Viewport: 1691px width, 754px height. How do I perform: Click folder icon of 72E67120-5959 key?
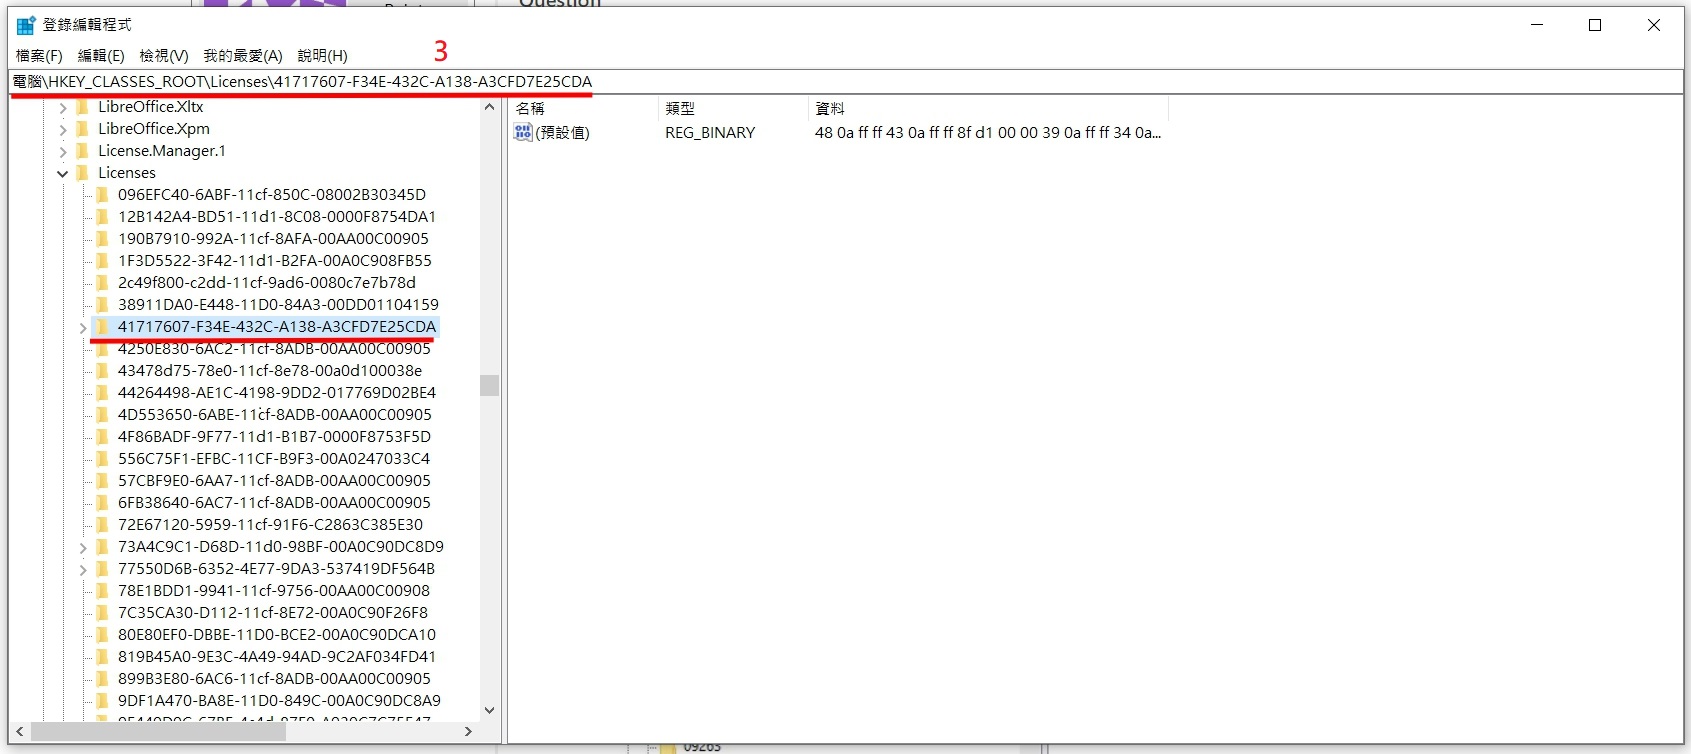pyautogui.click(x=102, y=525)
